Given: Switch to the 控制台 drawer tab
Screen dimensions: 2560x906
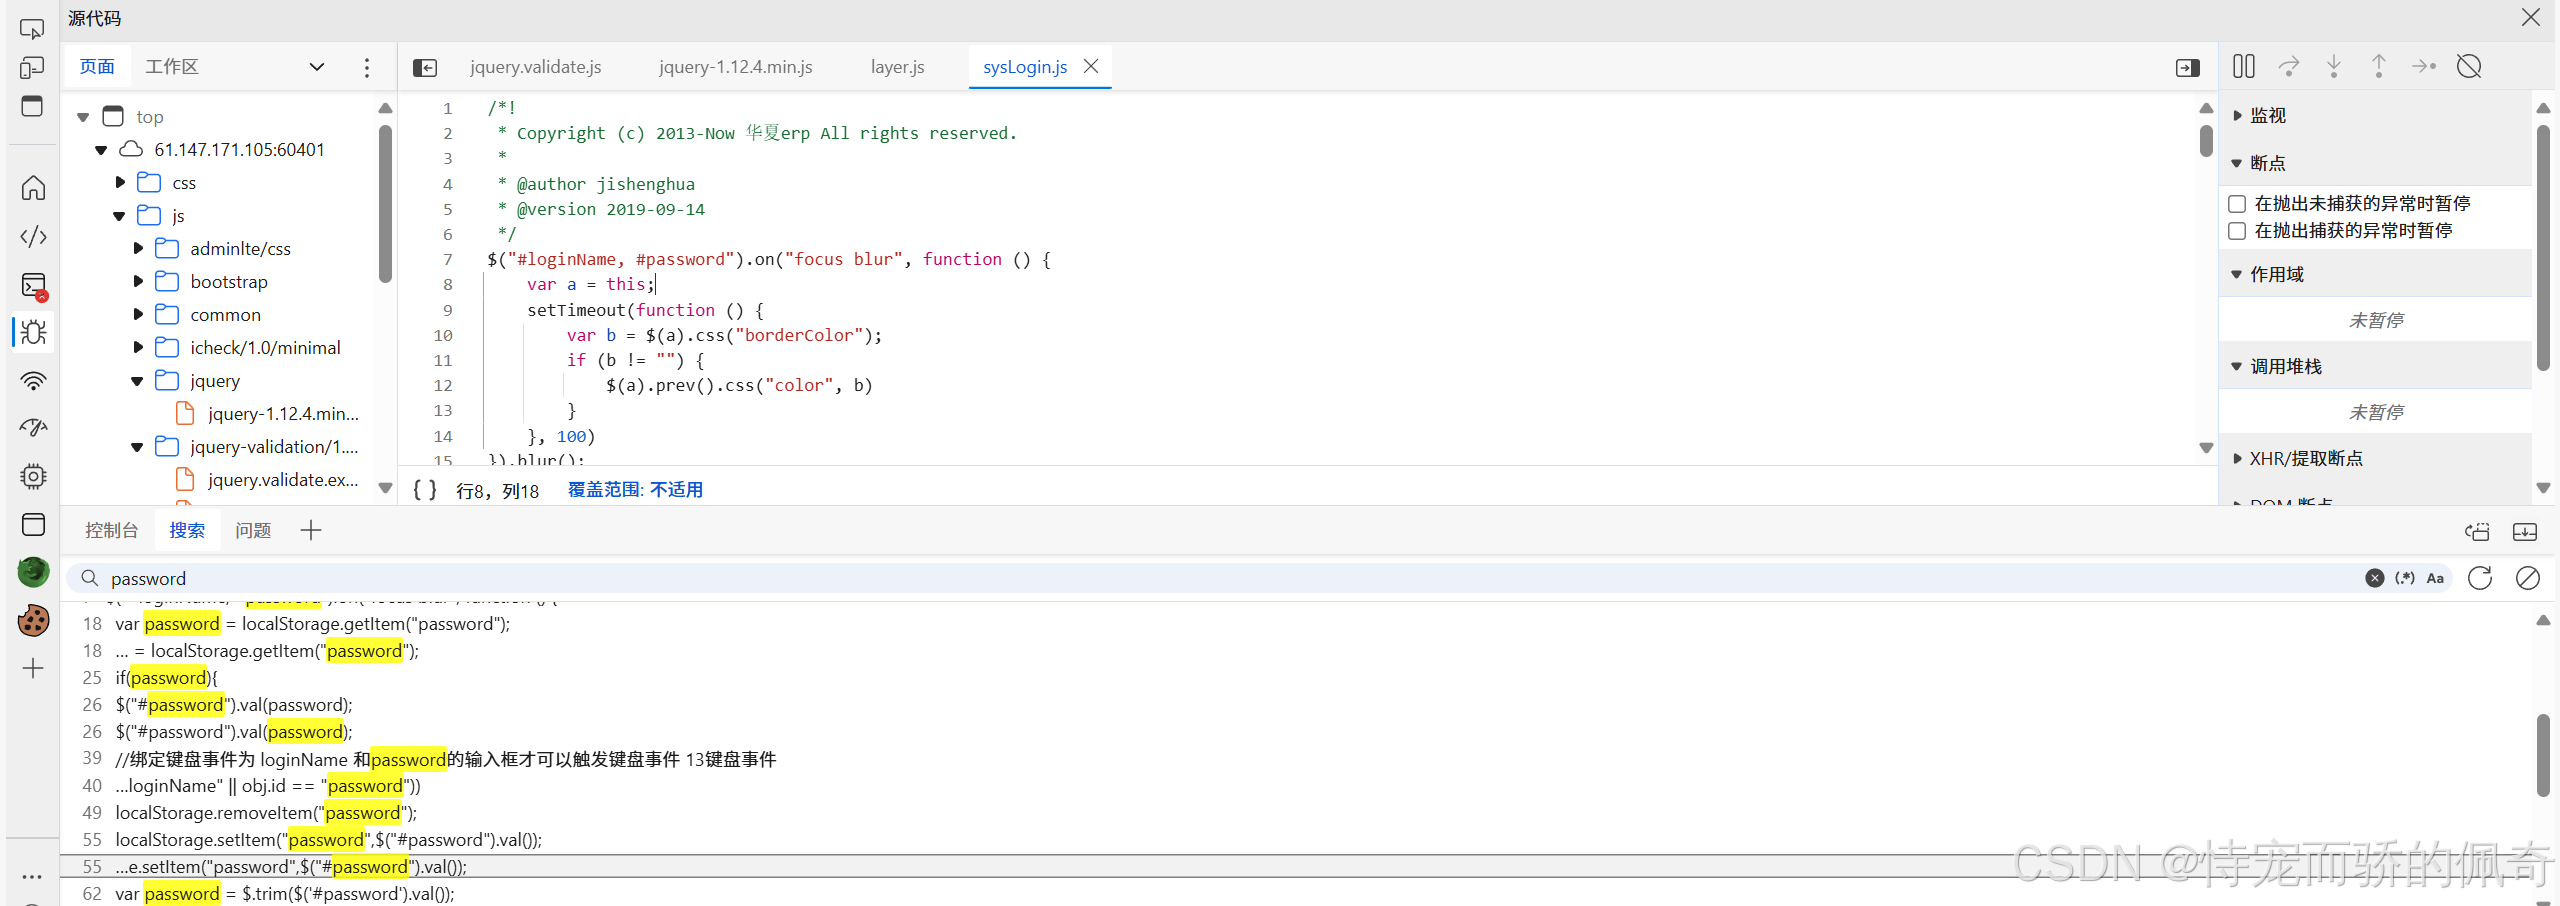Looking at the screenshot, I should (112, 531).
